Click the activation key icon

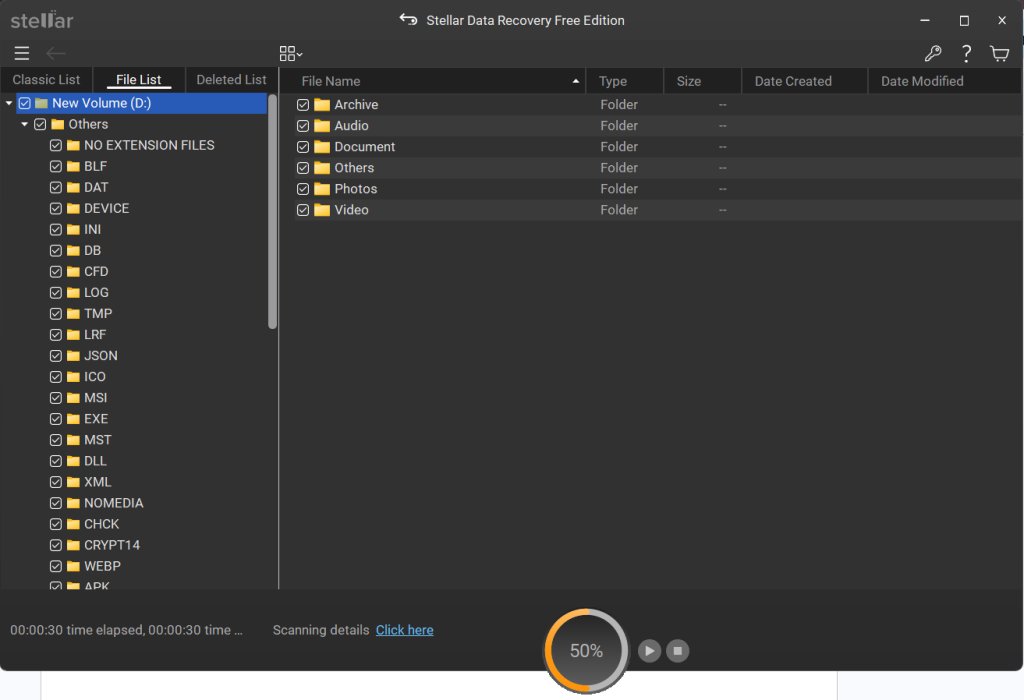(x=933, y=54)
